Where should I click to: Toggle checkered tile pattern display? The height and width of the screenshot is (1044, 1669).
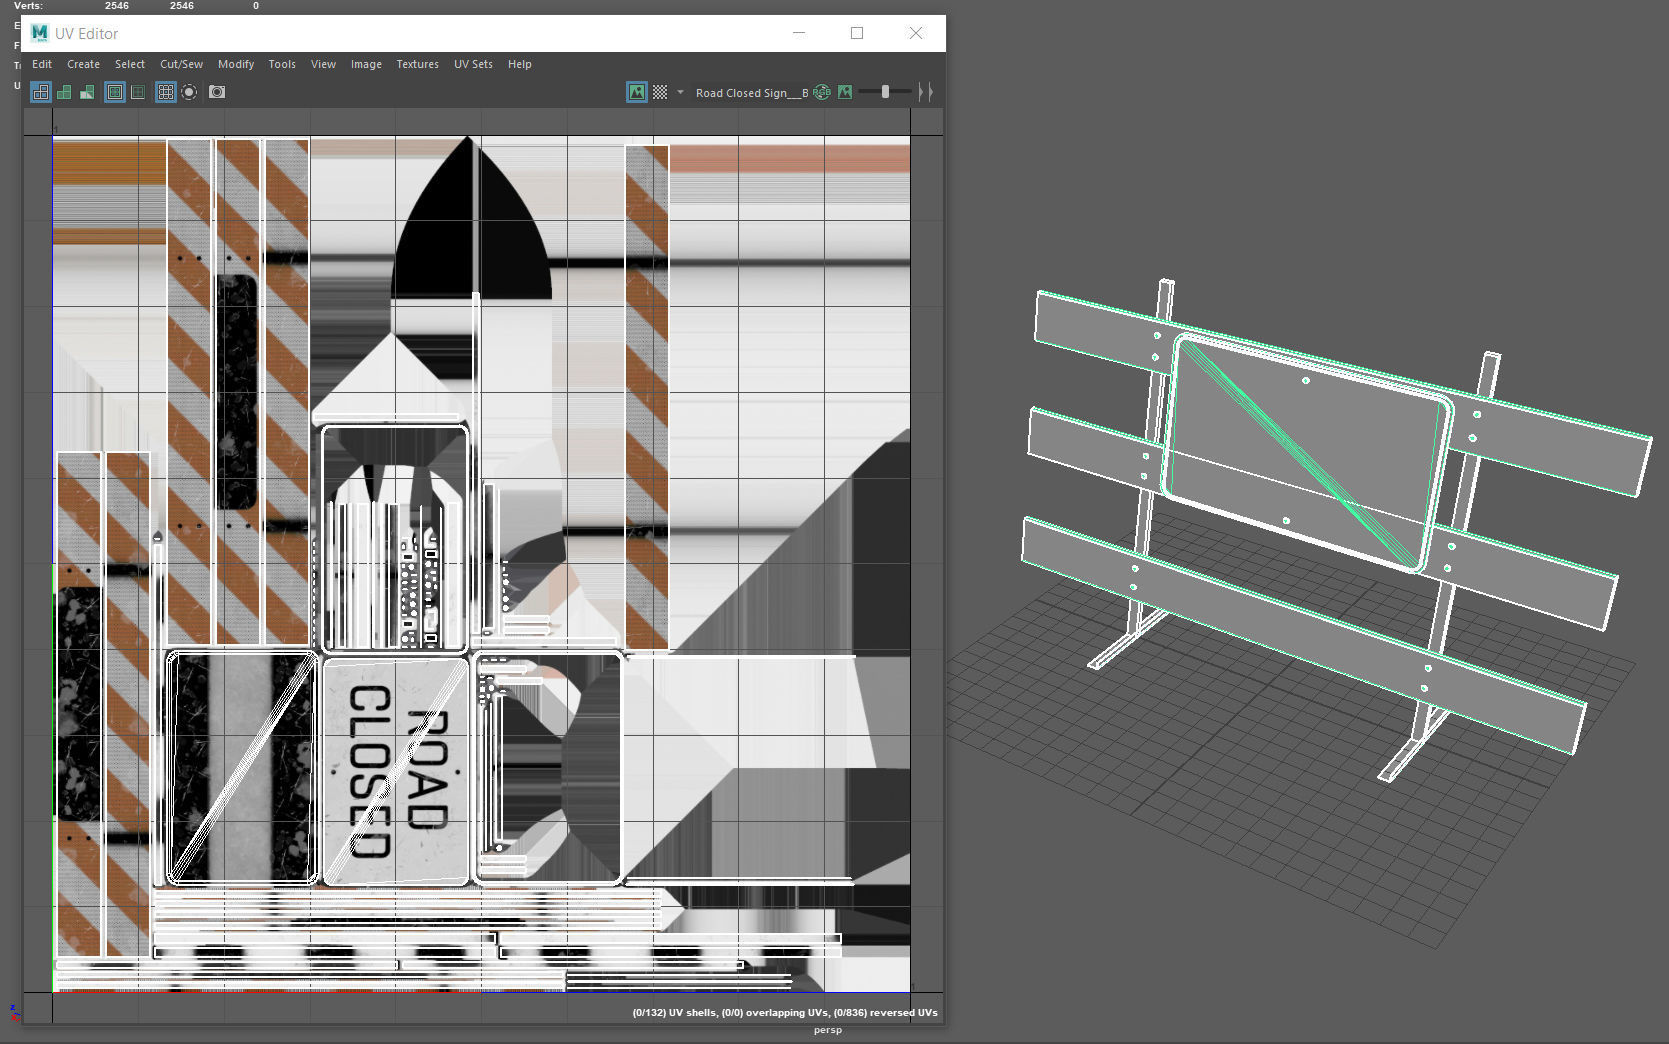point(660,92)
